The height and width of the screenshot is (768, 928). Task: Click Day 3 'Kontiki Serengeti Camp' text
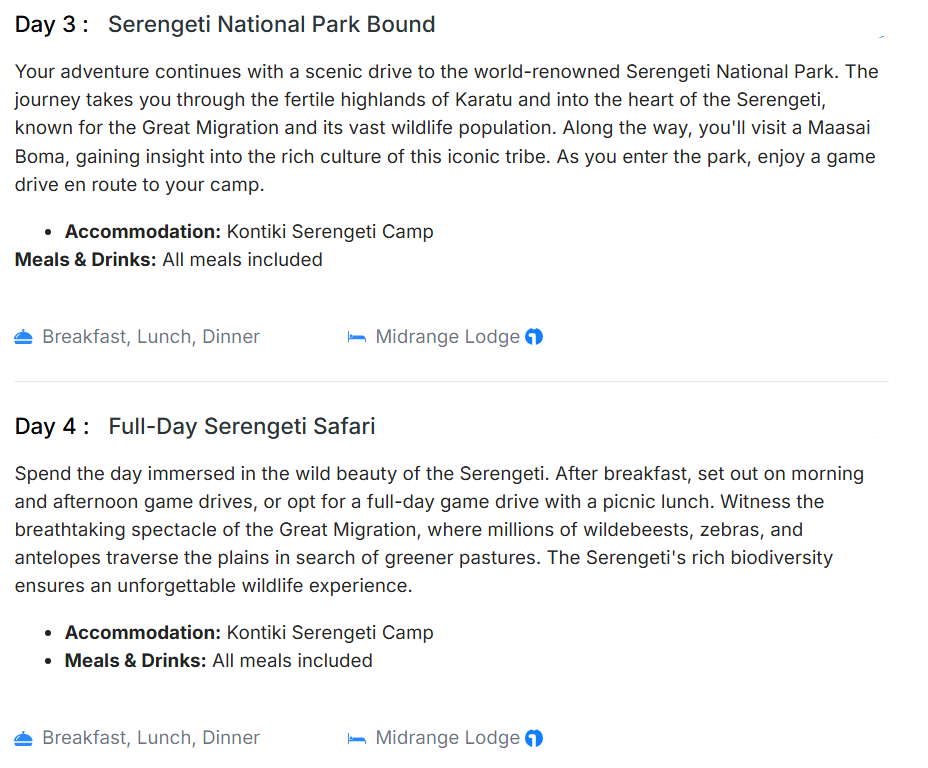click(x=330, y=232)
